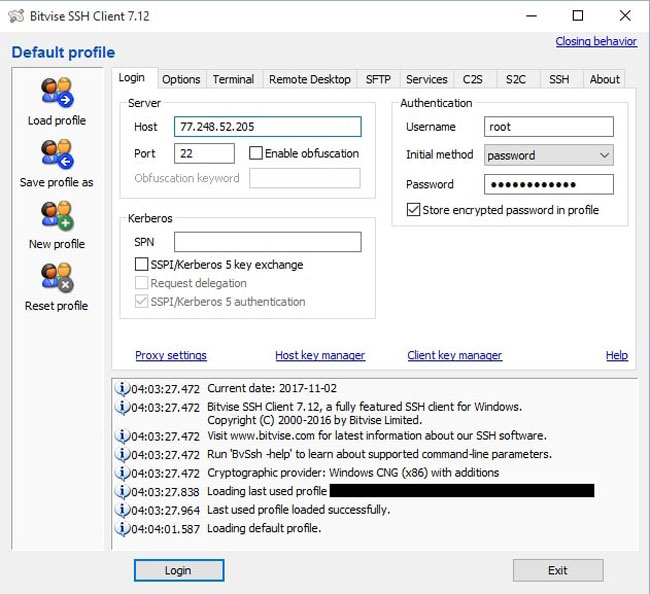Click info icon beside Visit www.bitvise.com entry

122,436
